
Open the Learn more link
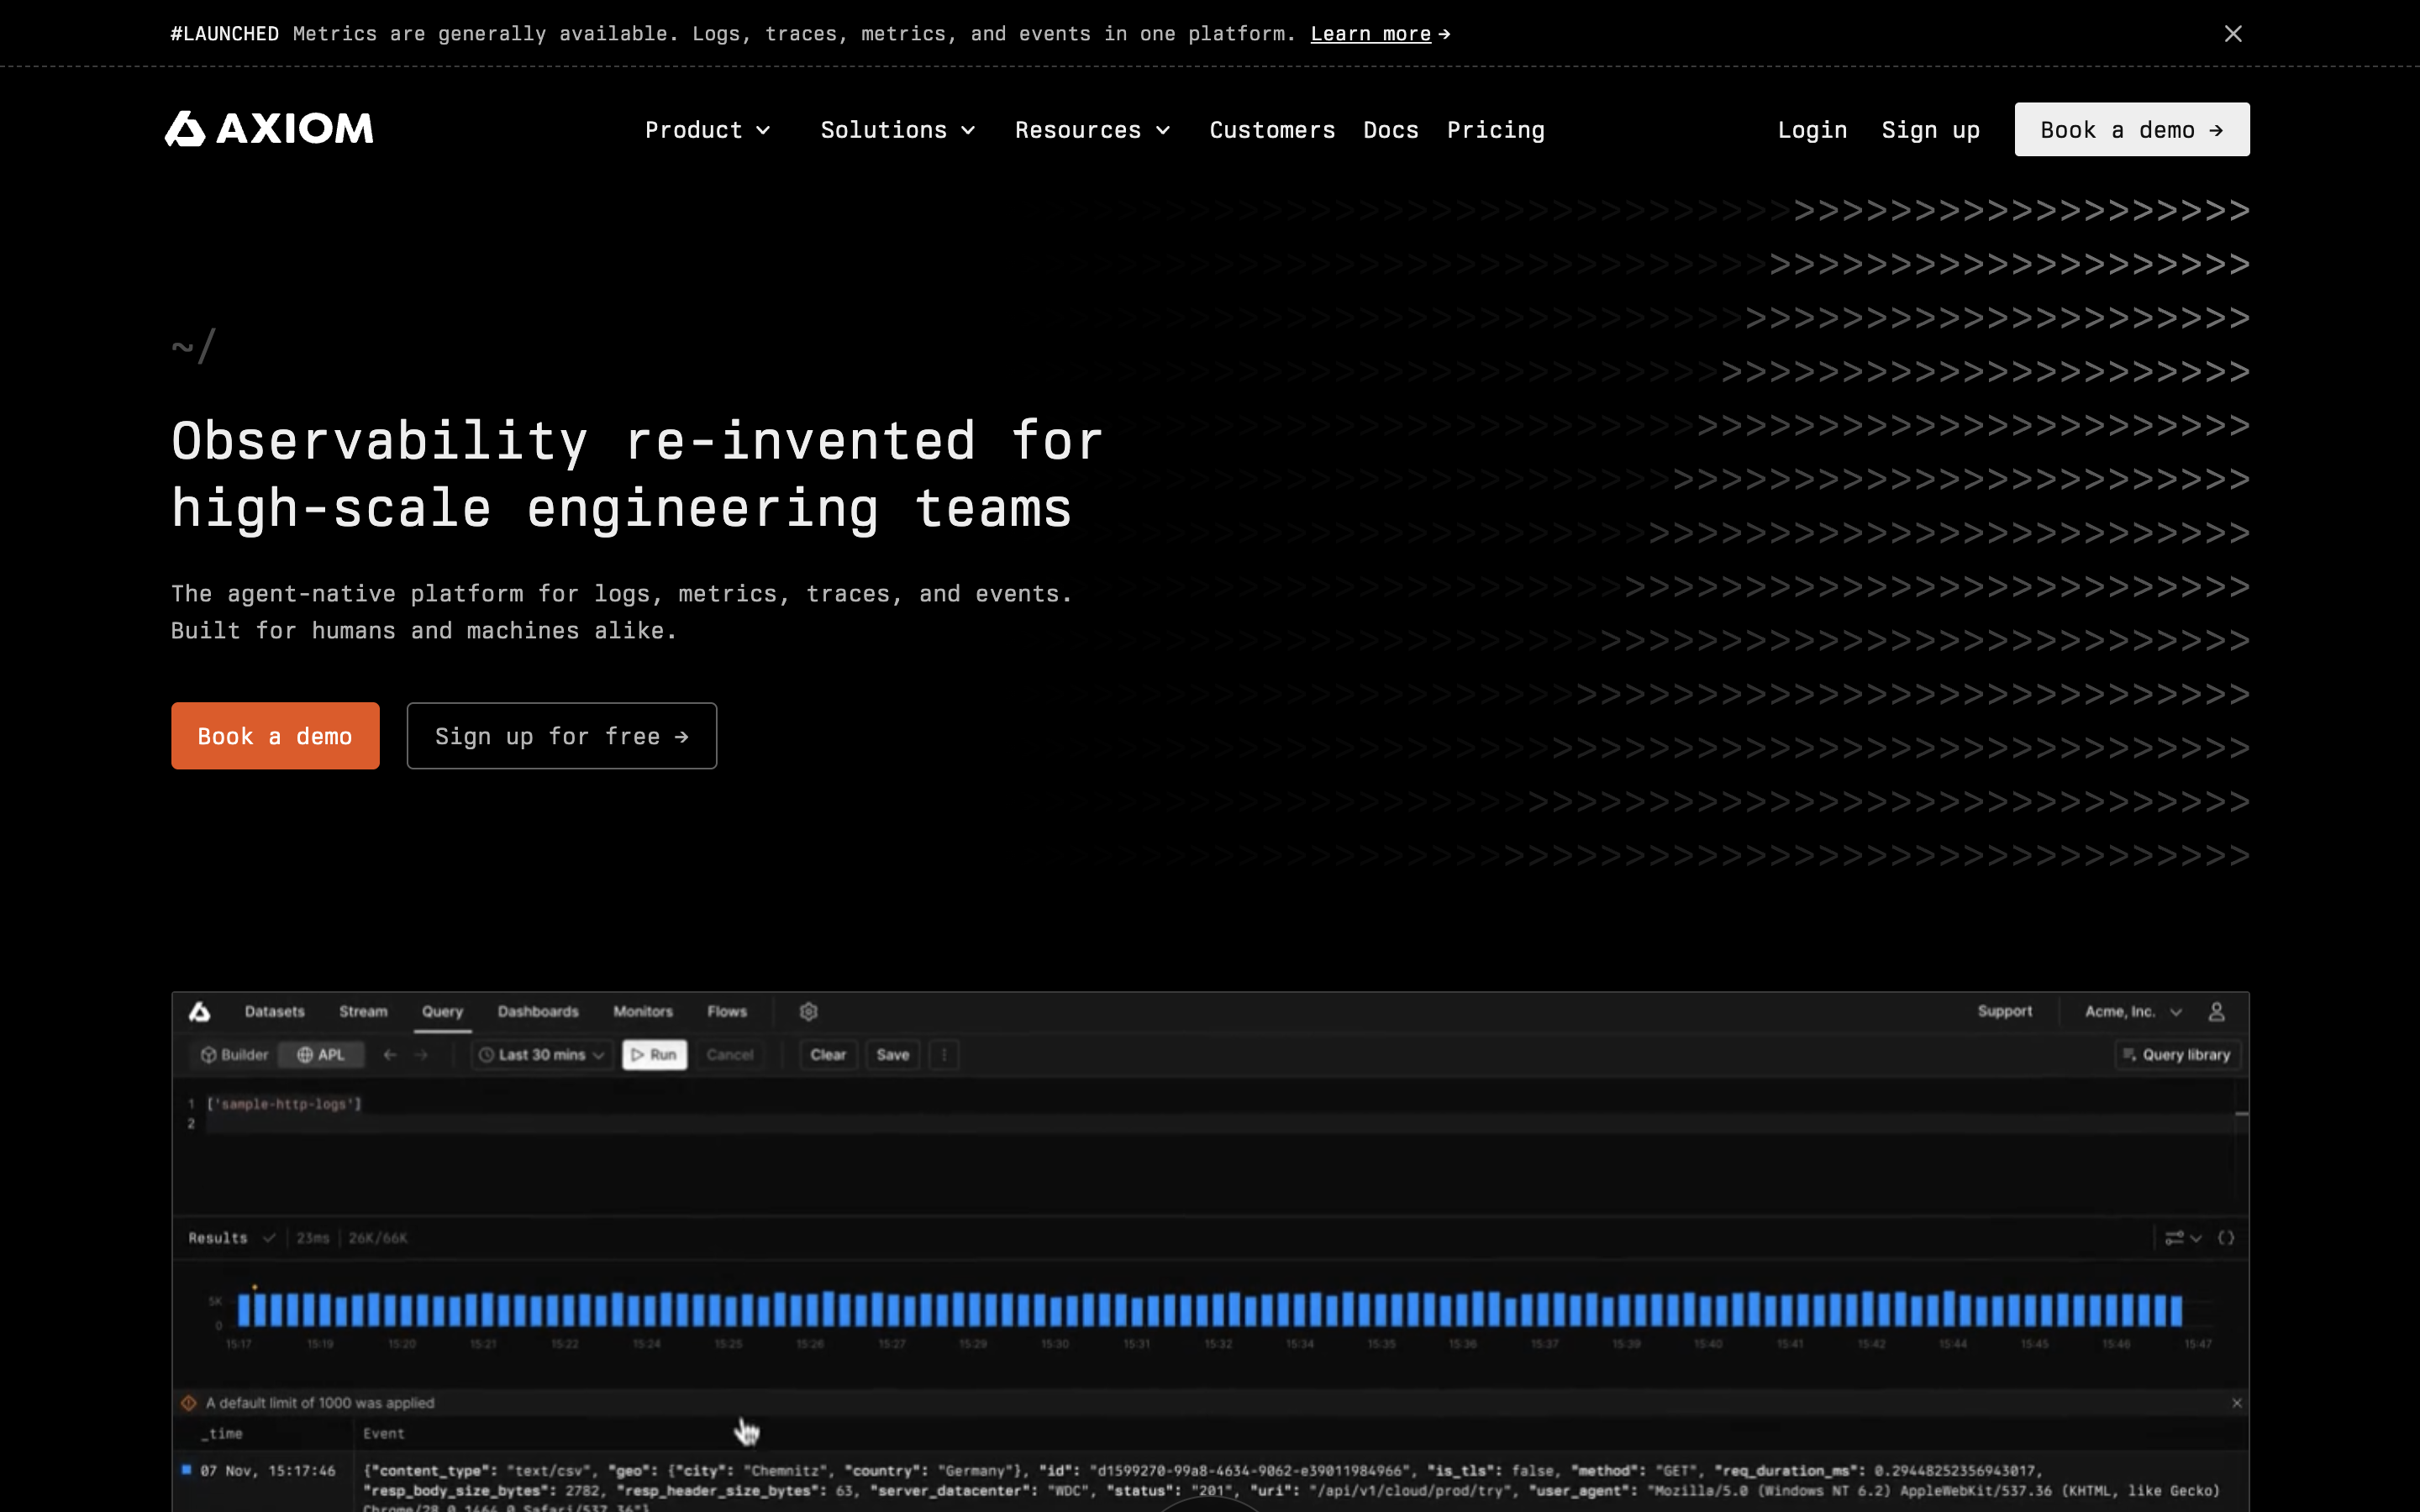point(1380,34)
